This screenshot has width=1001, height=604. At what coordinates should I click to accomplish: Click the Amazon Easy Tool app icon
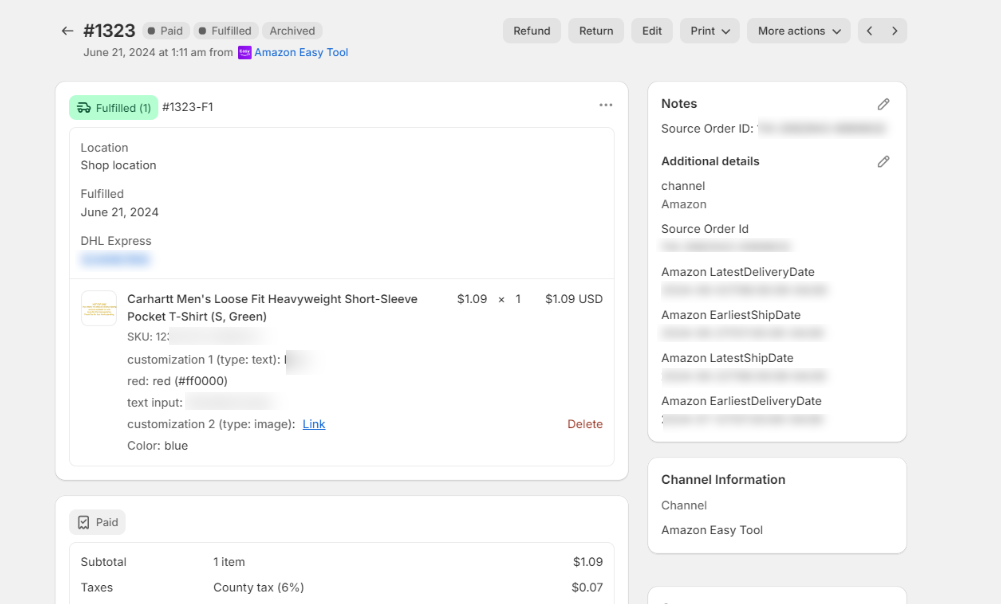click(x=245, y=52)
